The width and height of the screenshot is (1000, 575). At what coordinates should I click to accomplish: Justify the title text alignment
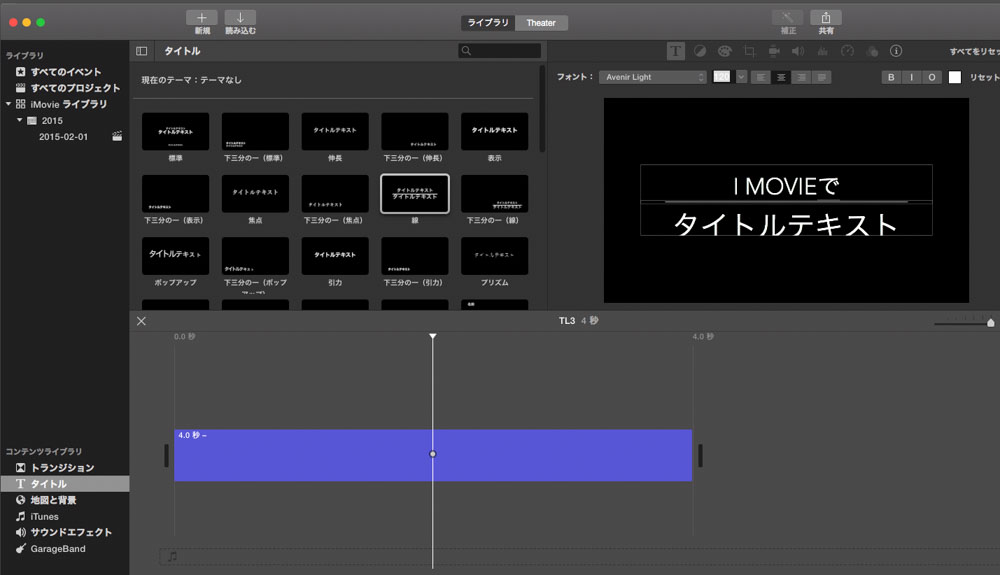tap(821, 77)
